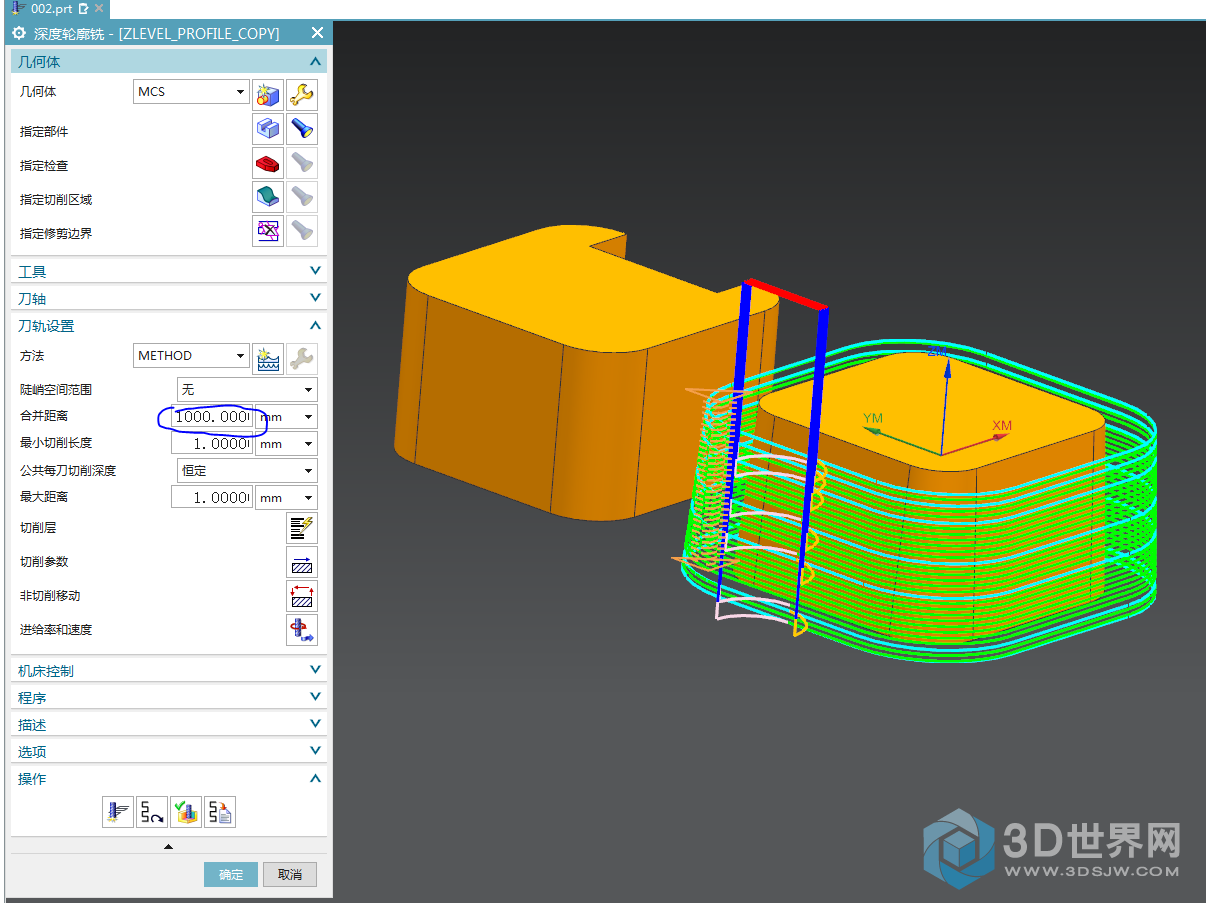Open the Cutting Parameters (切削参数) dialog

[x=301, y=562]
